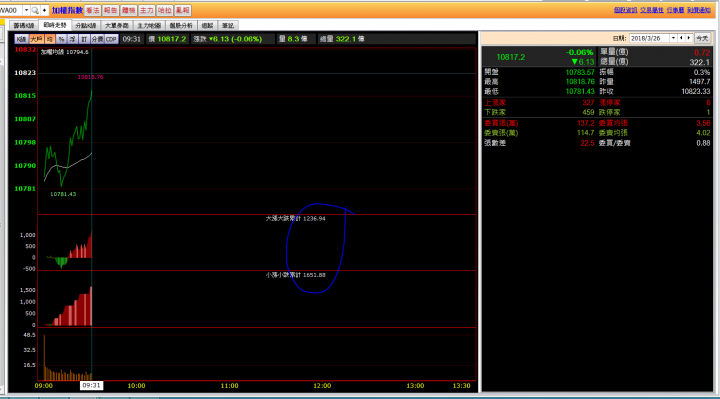This screenshot has height=399, width=720.
Task: Click the 訂 toolbar icon
Action: pos(84,39)
